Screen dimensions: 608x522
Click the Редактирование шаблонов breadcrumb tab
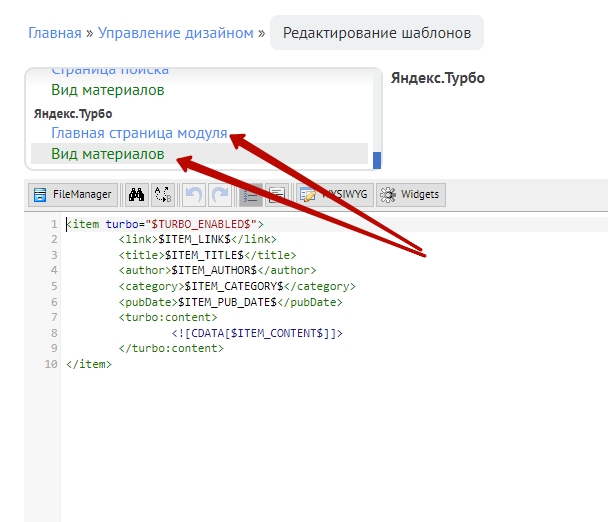click(x=376, y=33)
